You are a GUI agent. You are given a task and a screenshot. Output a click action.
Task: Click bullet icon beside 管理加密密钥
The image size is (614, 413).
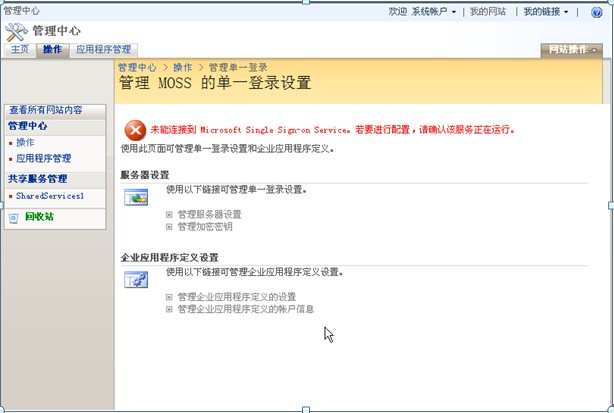169,227
